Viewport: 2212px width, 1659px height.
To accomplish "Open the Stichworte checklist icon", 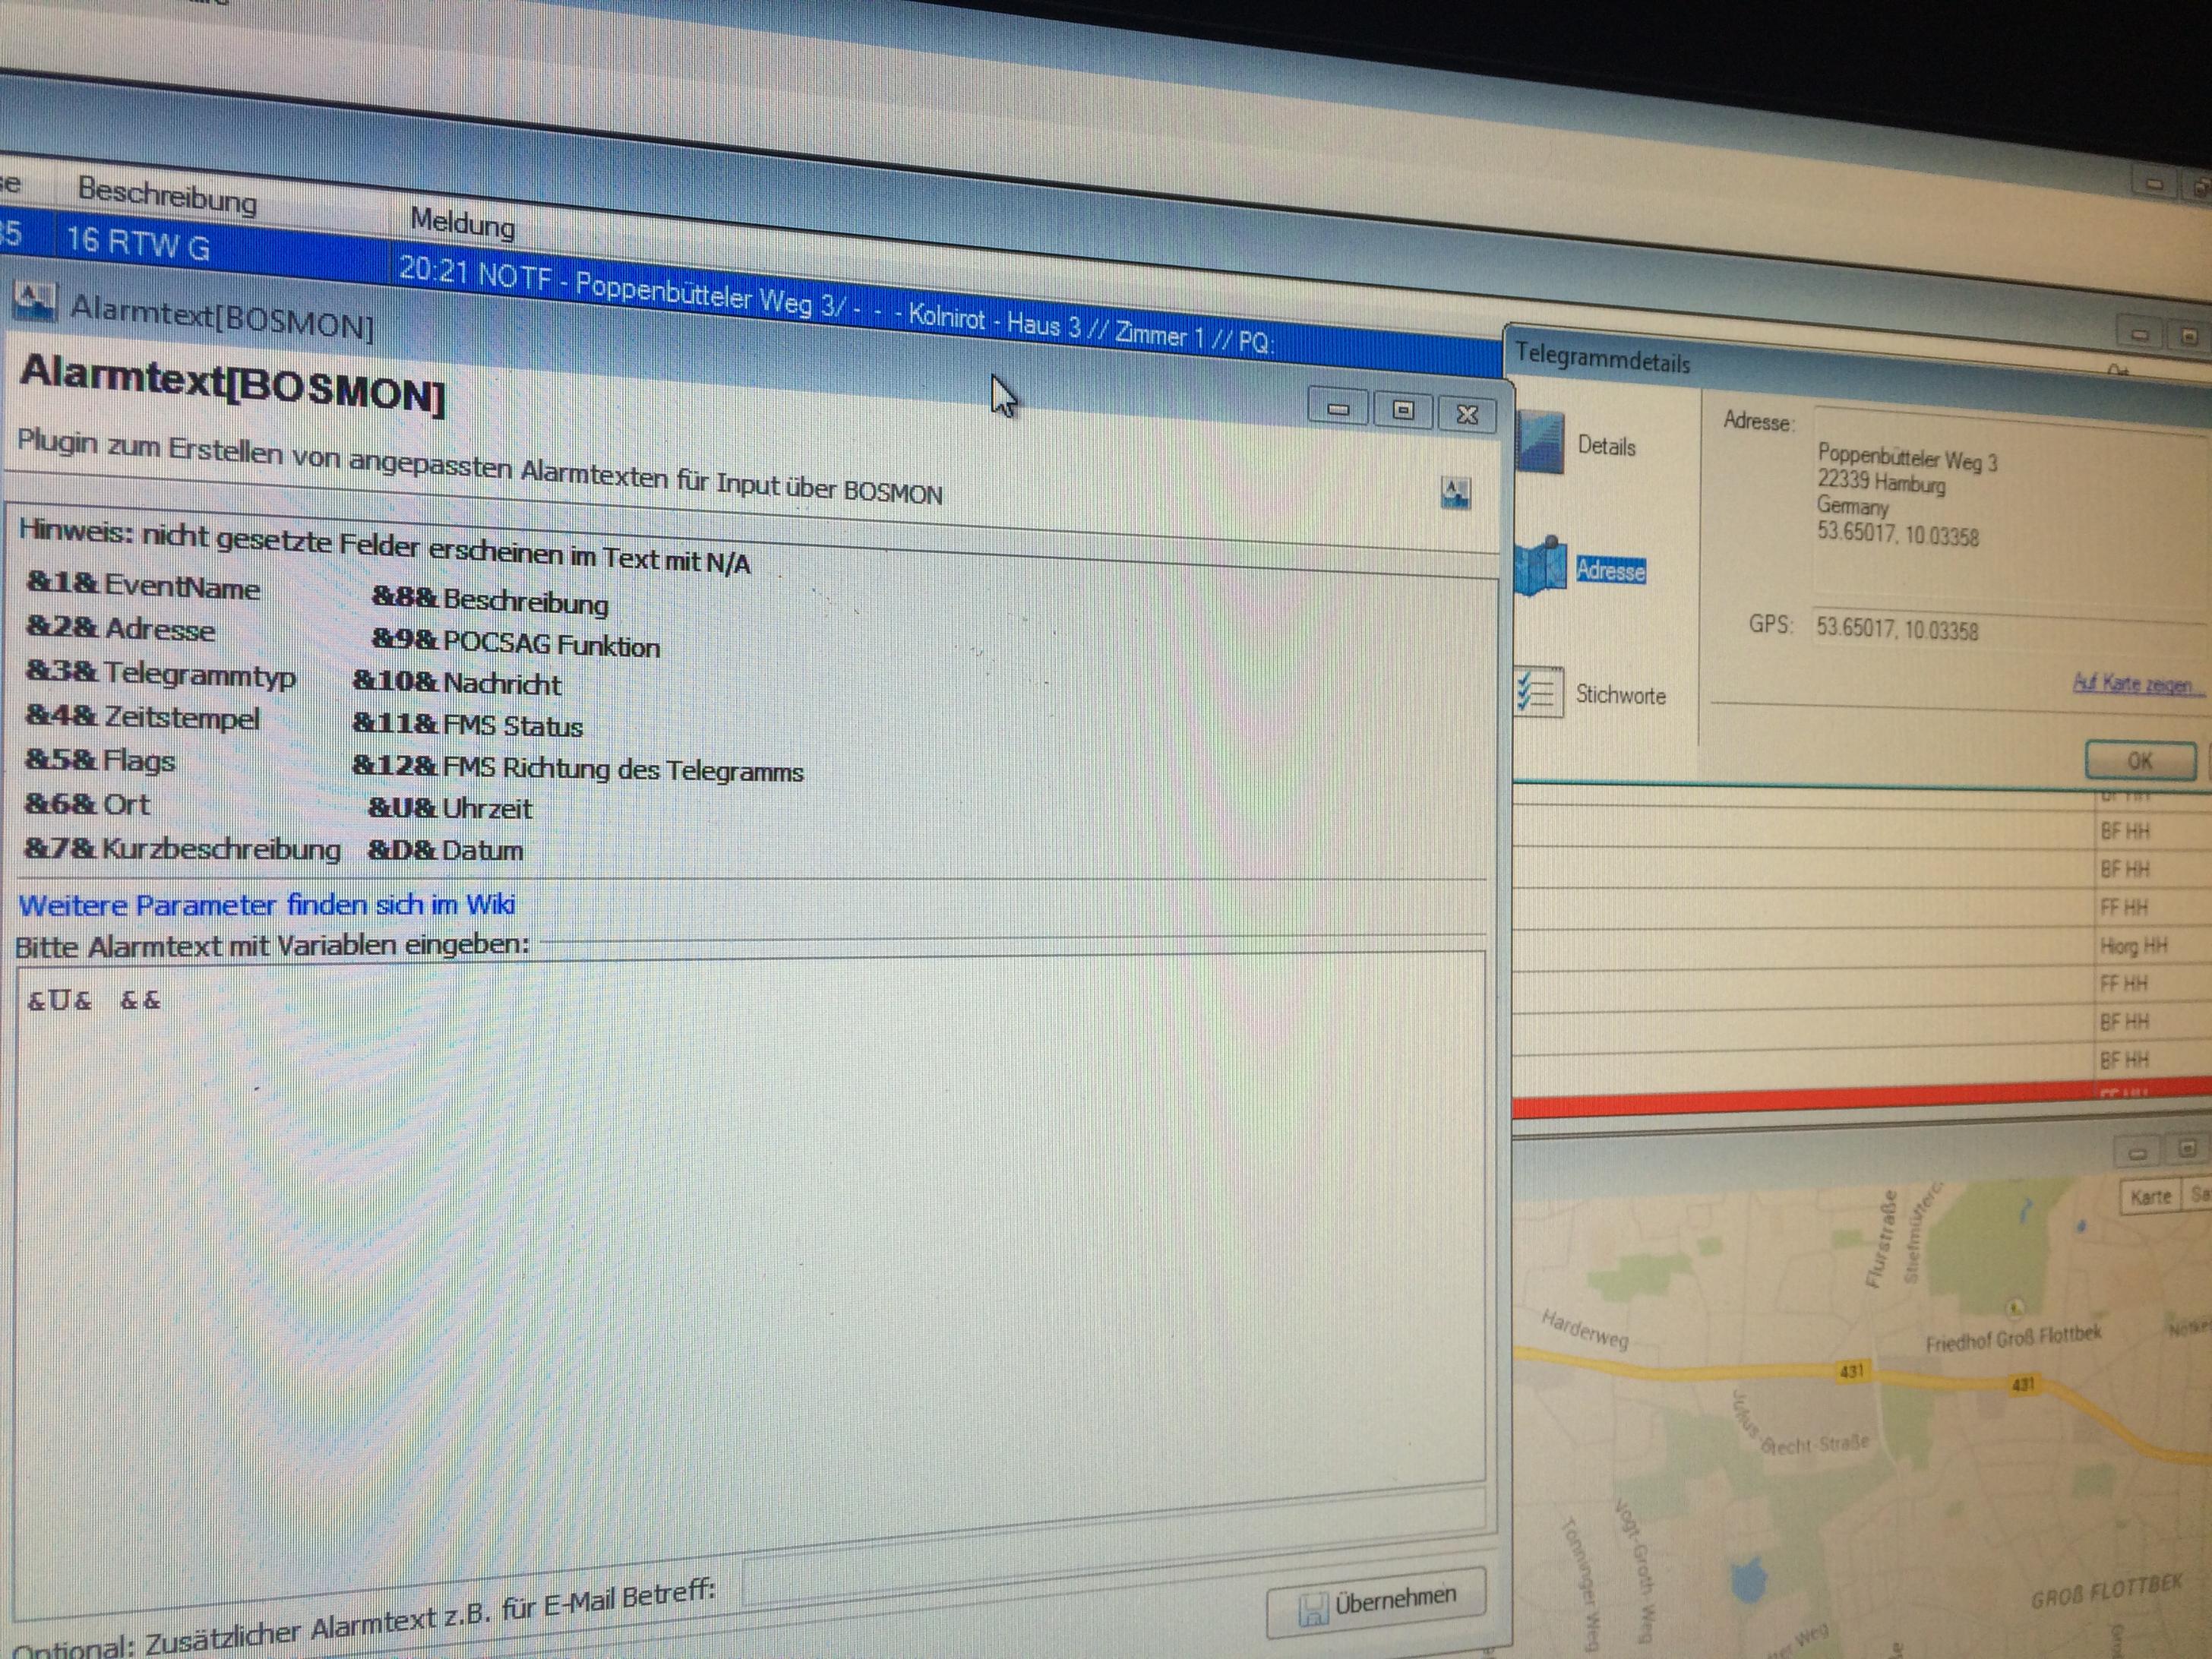I will [x=1539, y=691].
